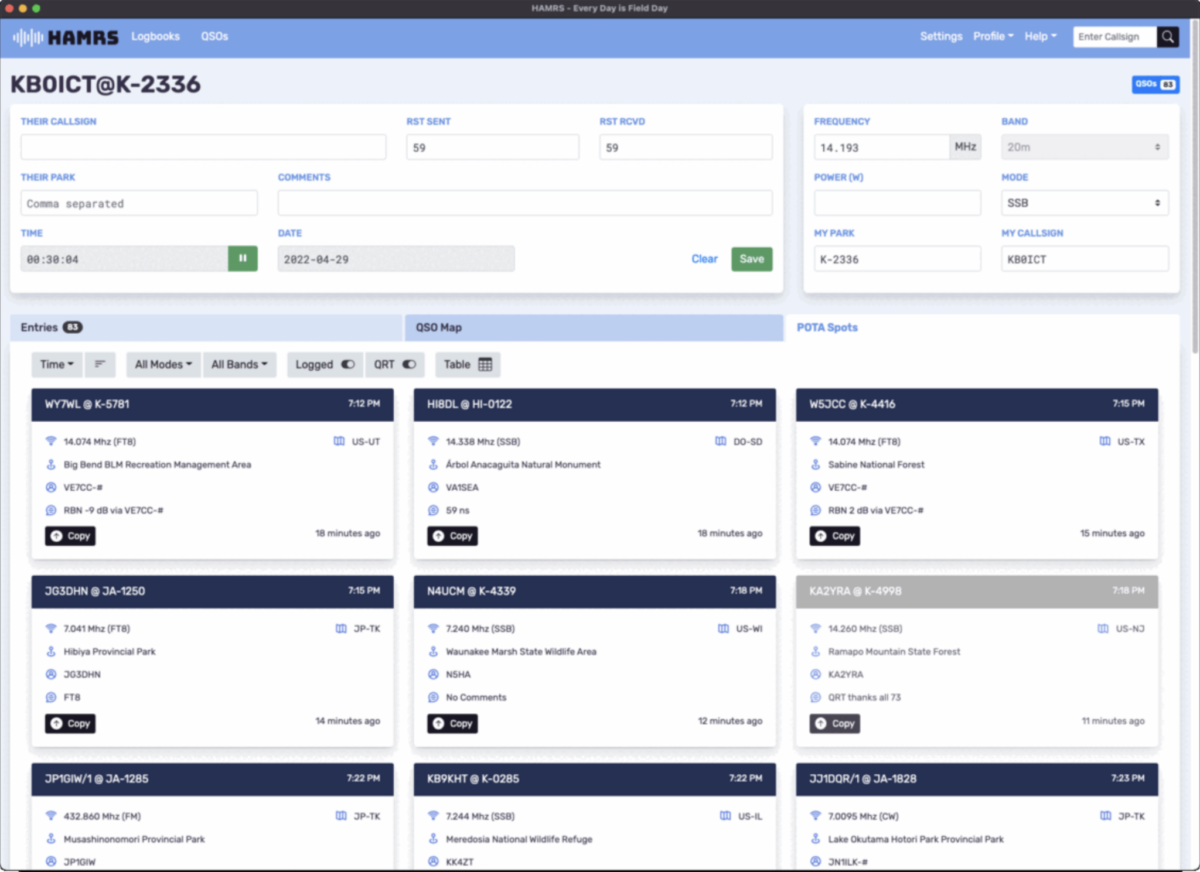Viewport: 1200px width, 872px height.
Task: Open the Time sort dropdown
Action: pos(56,365)
